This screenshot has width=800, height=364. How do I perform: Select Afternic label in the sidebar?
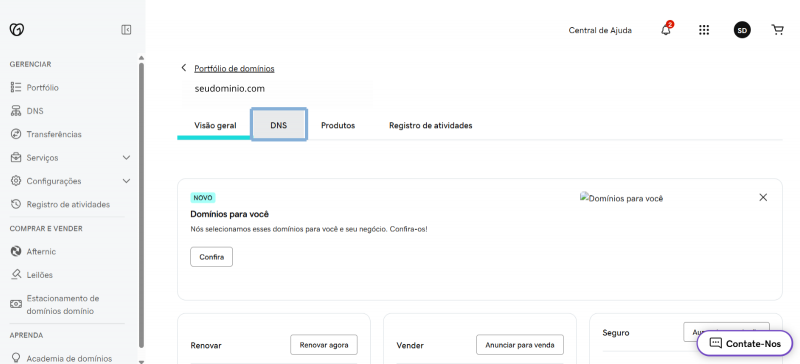point(41,252)
